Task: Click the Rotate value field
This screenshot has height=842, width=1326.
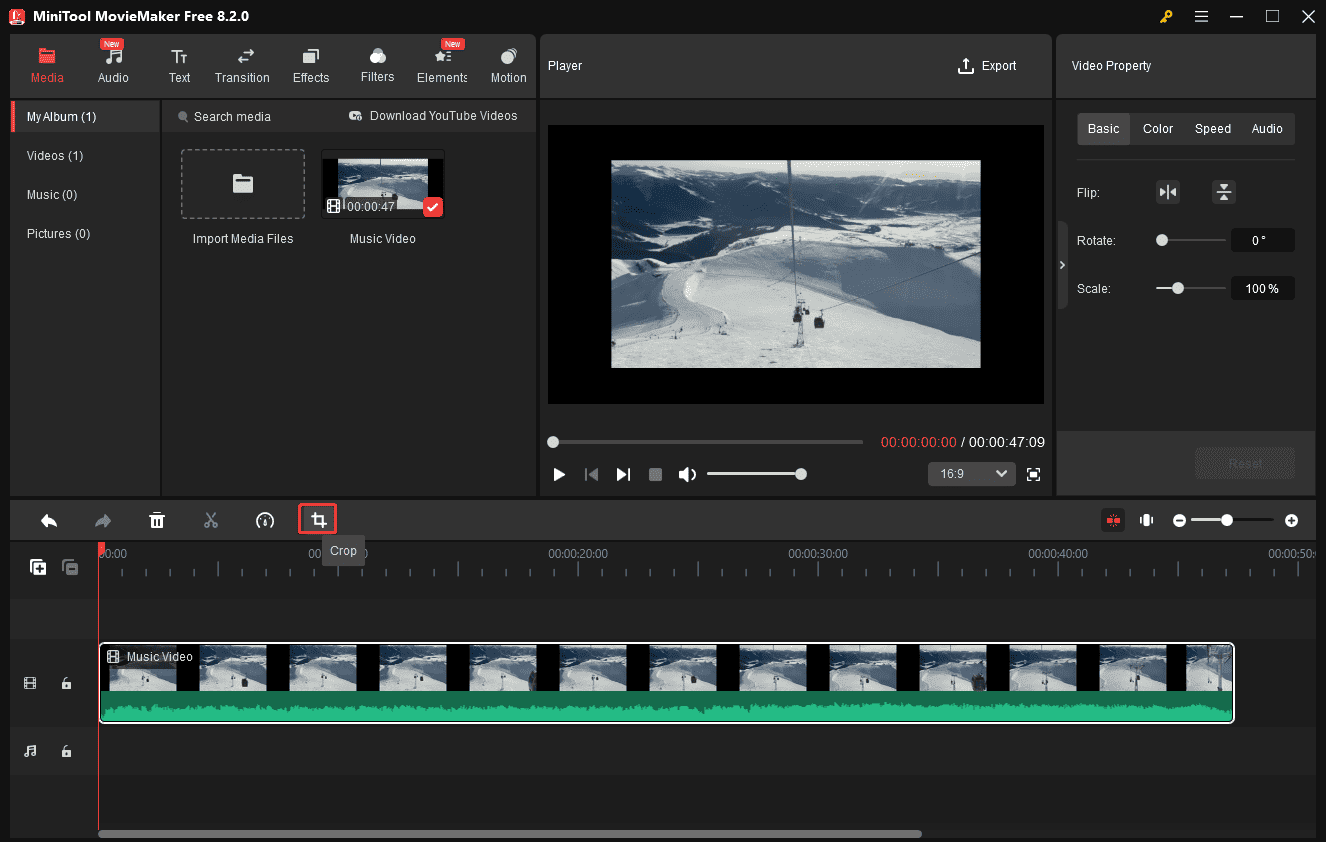Action: coord(1263,240)
